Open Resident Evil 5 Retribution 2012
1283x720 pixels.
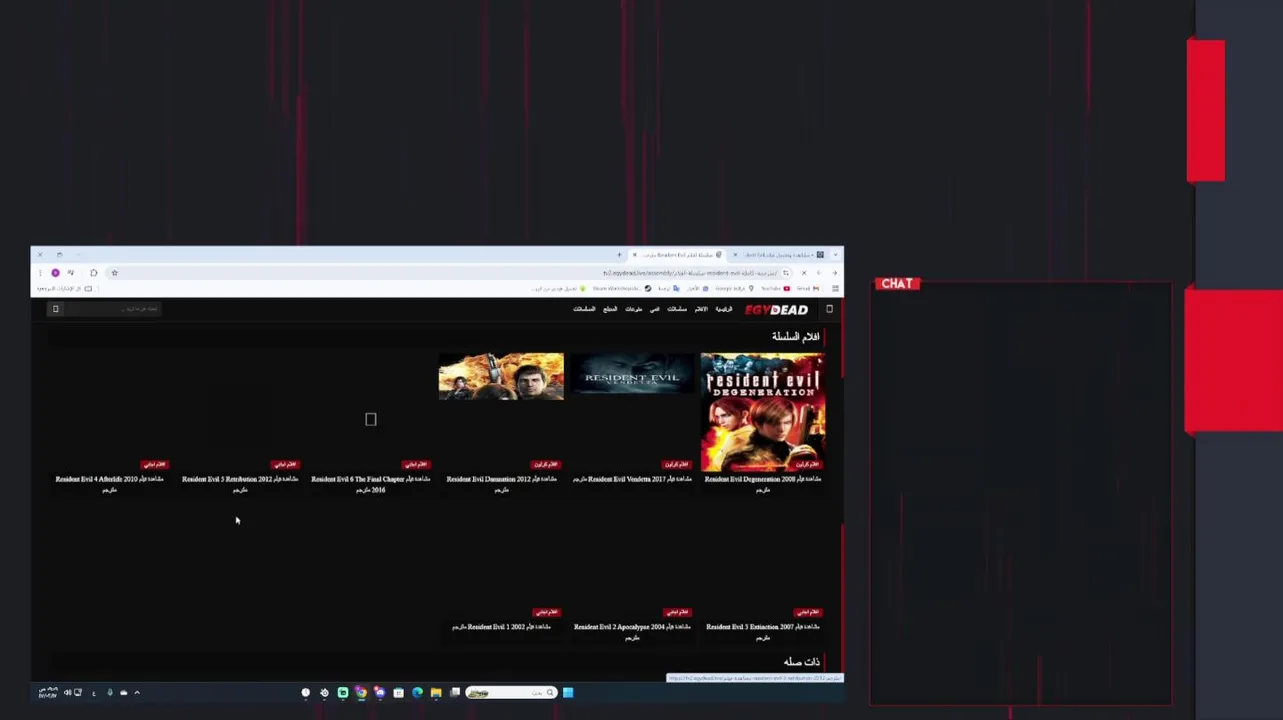click(240, 484)
